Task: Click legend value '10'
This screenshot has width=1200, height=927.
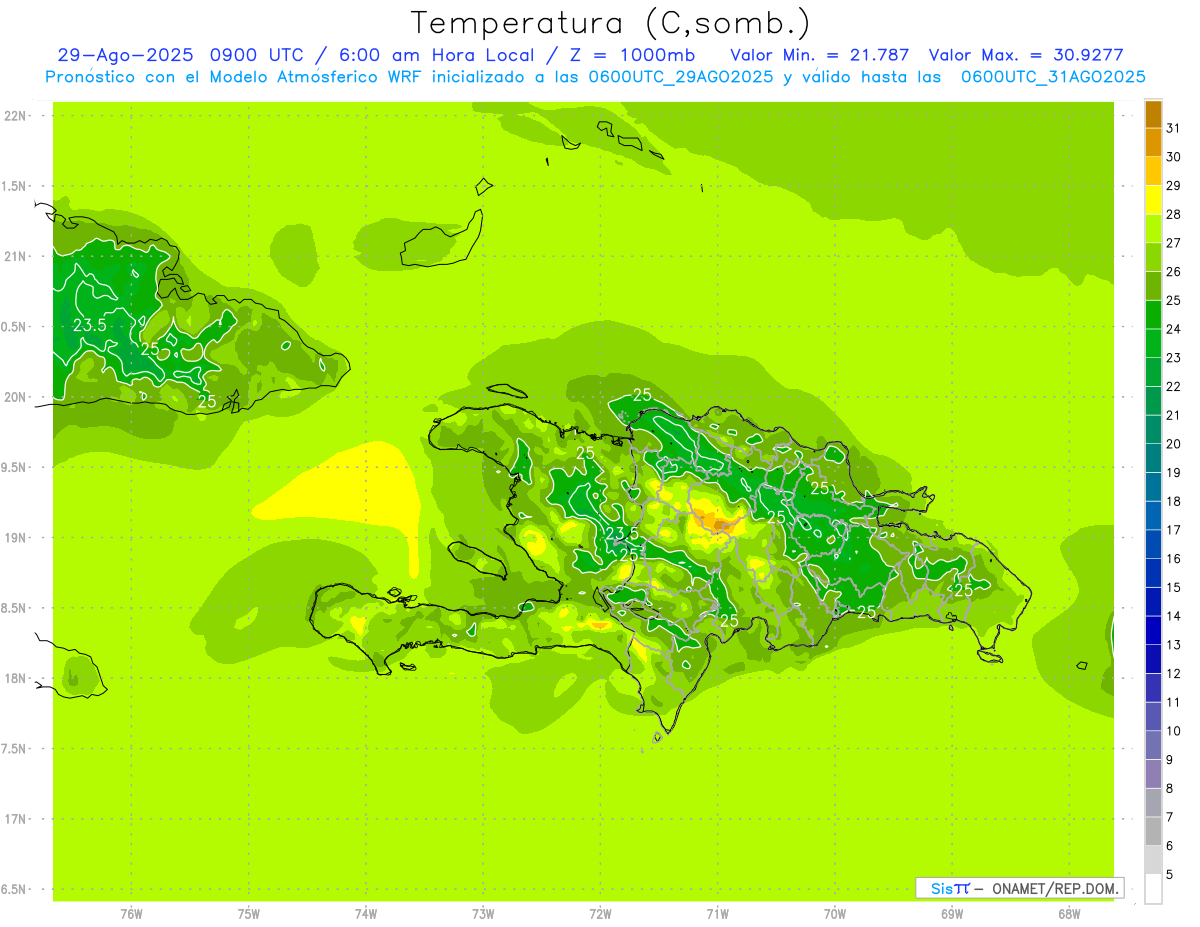Action: click(1174, 731)
